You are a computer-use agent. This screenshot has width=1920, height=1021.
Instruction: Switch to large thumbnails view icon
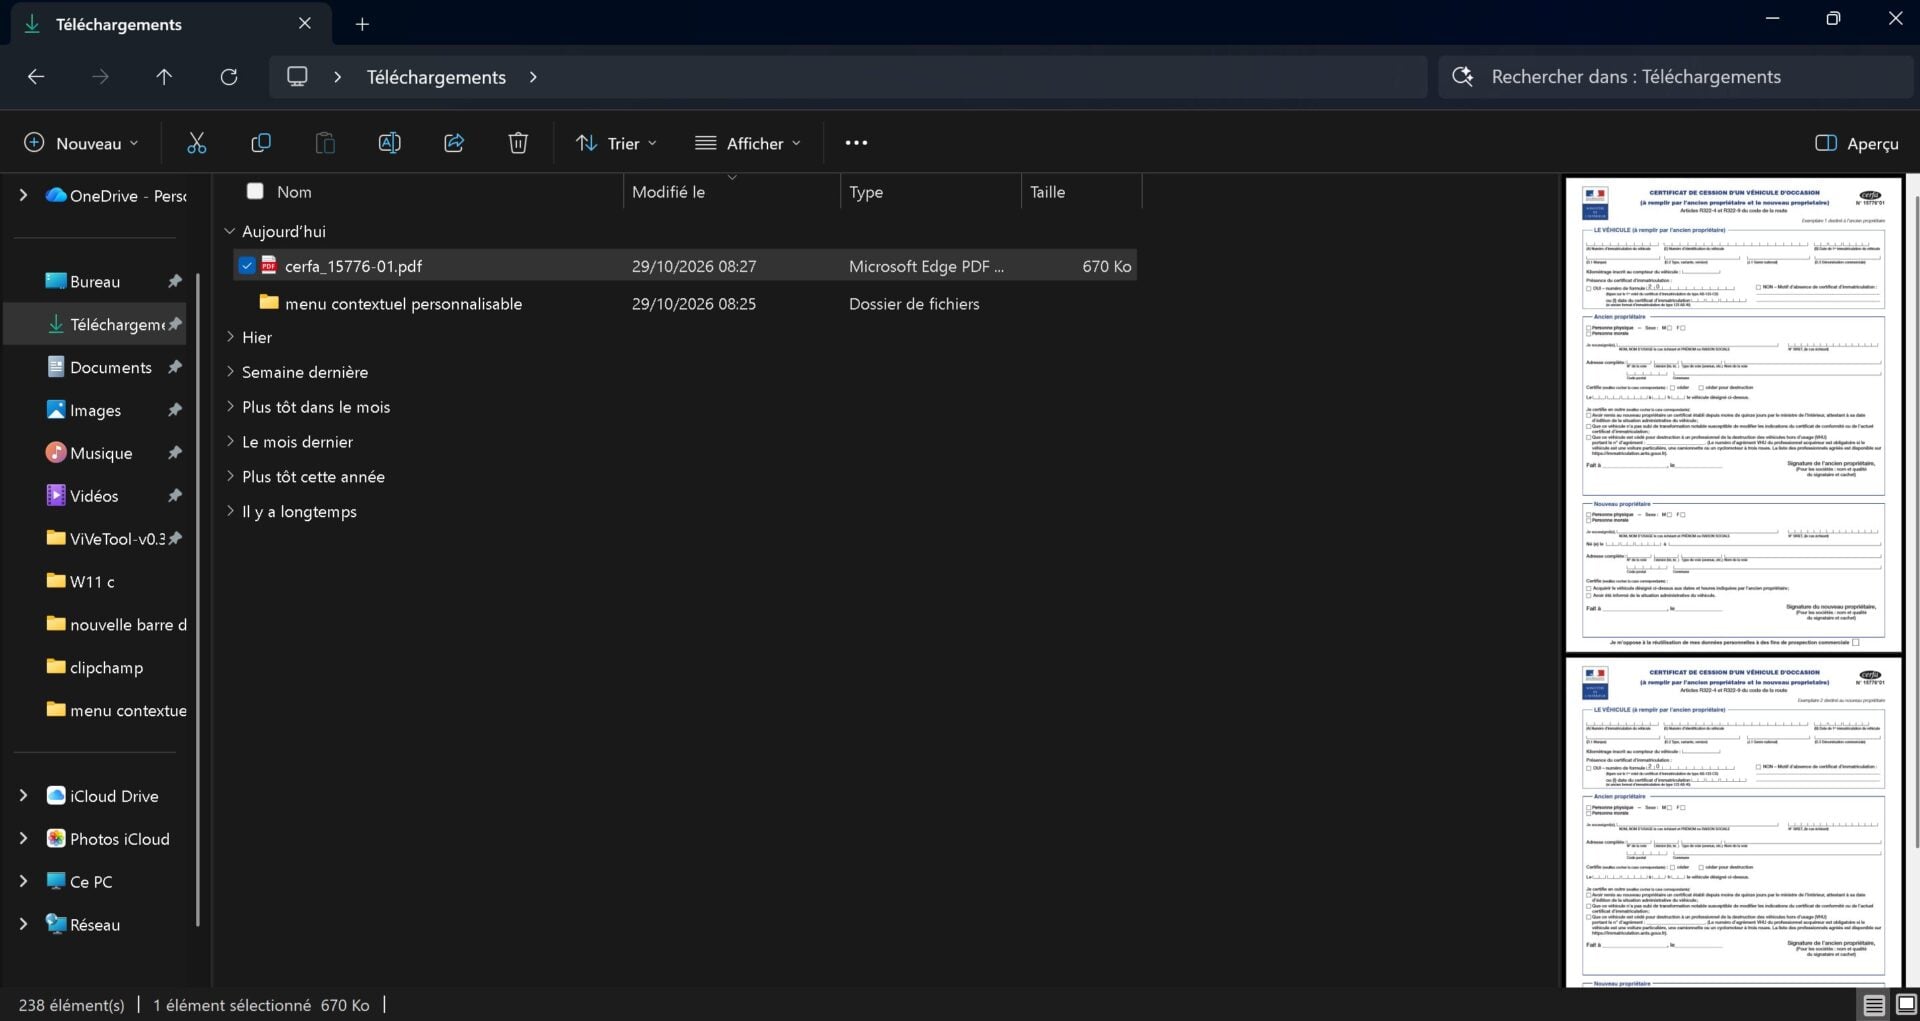click(x=1907, y=1005)
